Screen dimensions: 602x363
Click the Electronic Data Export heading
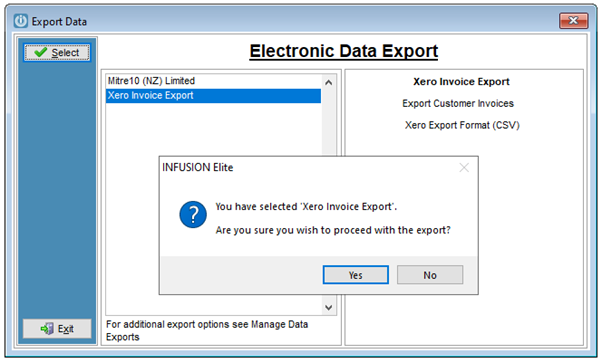(344, 51)
